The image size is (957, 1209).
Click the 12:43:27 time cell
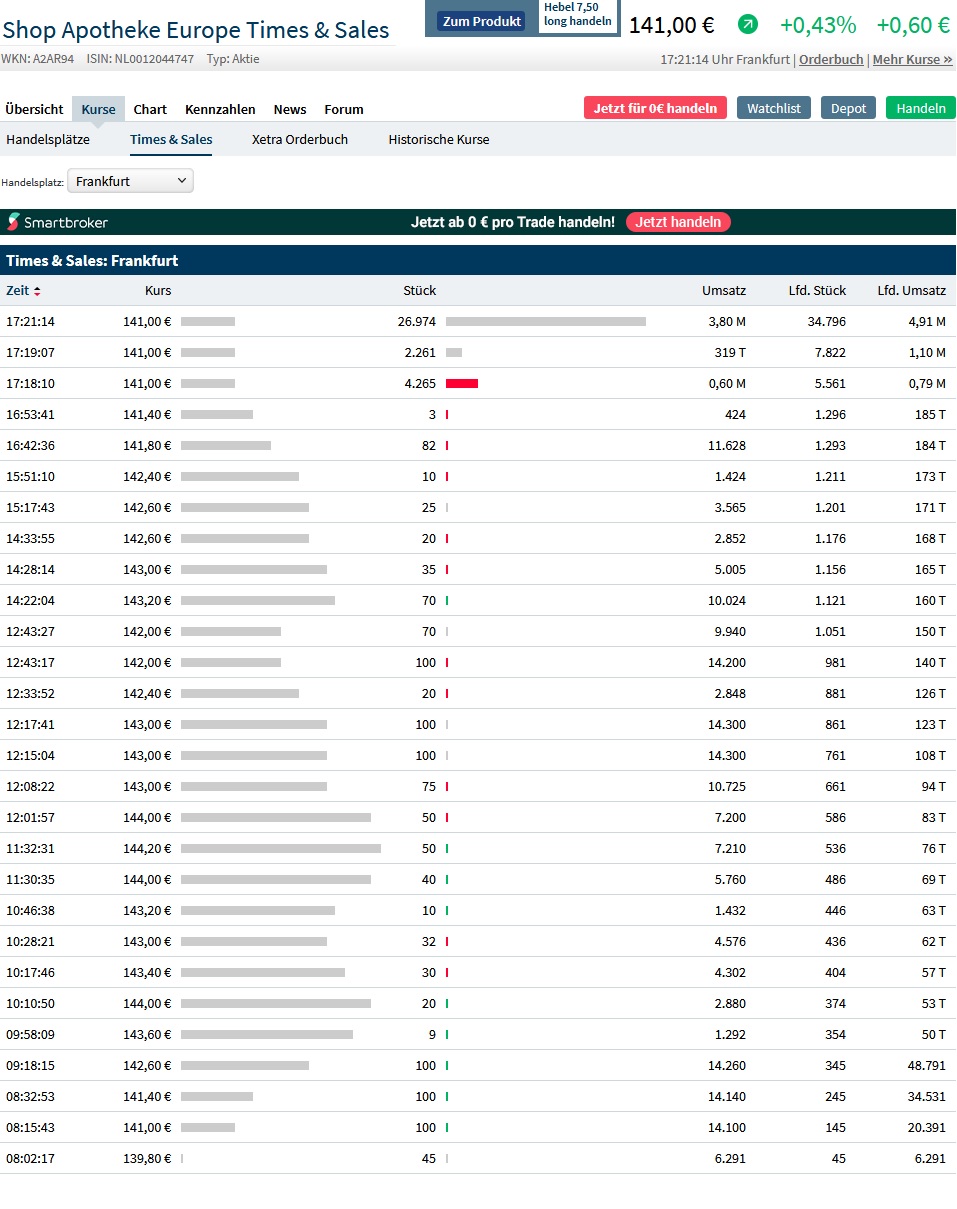click(30, 632)
